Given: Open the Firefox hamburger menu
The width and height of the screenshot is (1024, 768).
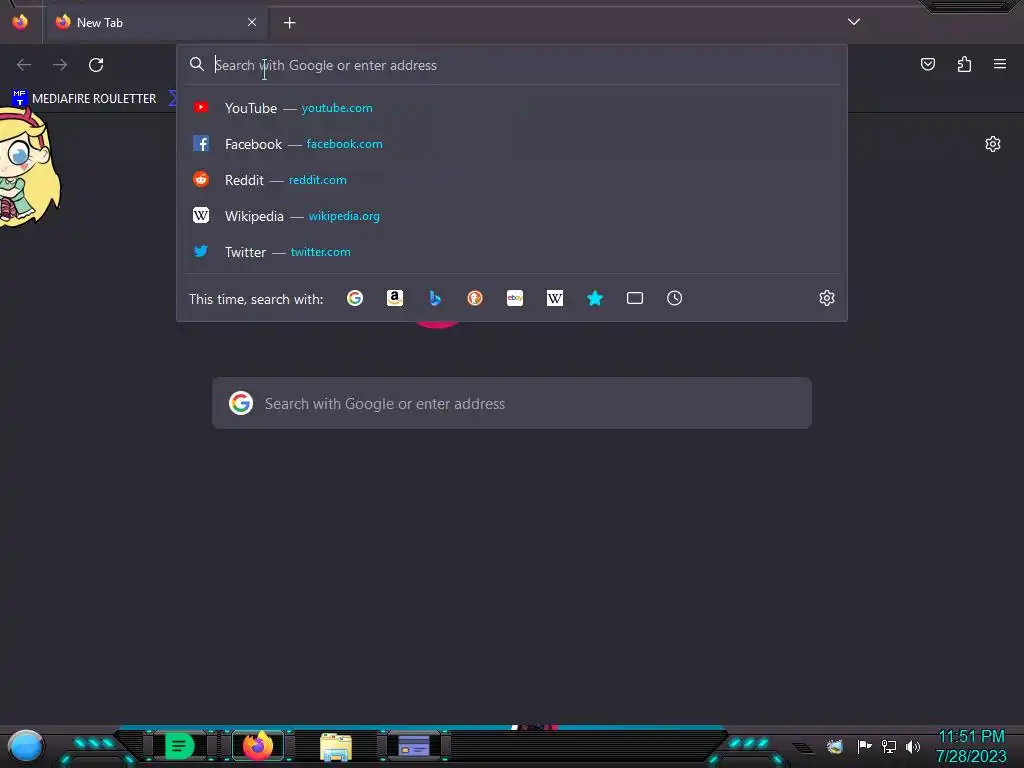Looking at the screenshot, I should (x=1000, y=64).
